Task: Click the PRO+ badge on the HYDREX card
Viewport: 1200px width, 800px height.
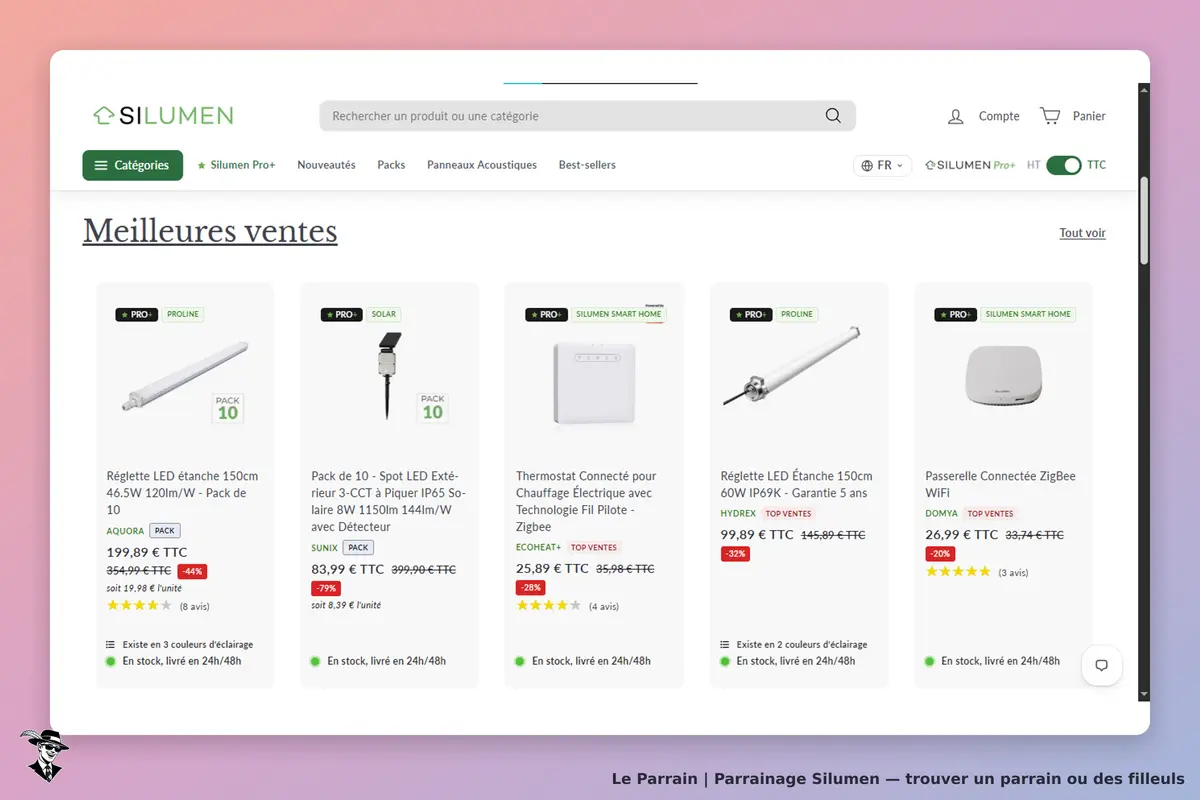Action: point(751,314)
